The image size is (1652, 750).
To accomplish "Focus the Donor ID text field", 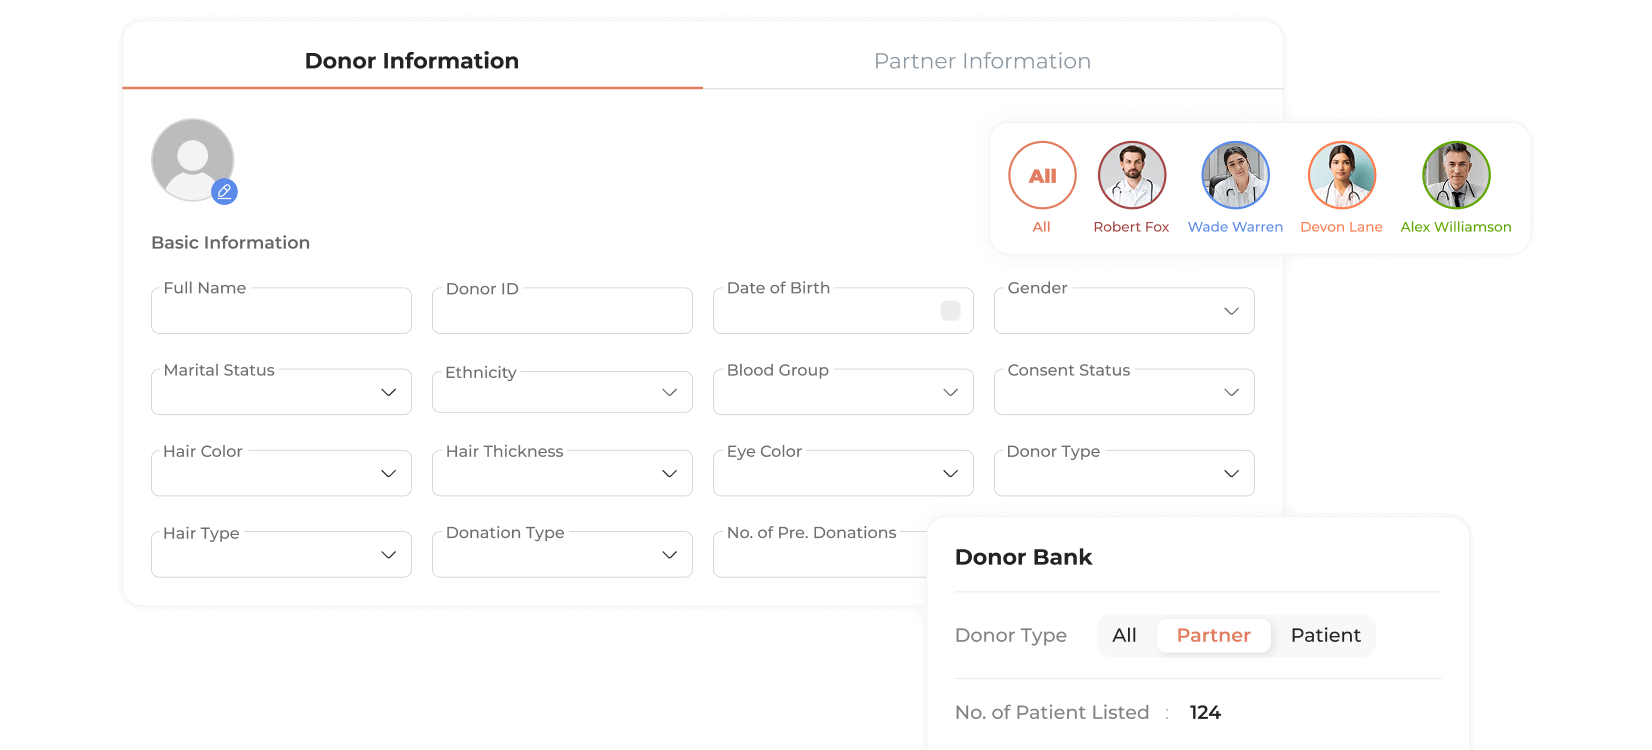I will tap(562, 312).
